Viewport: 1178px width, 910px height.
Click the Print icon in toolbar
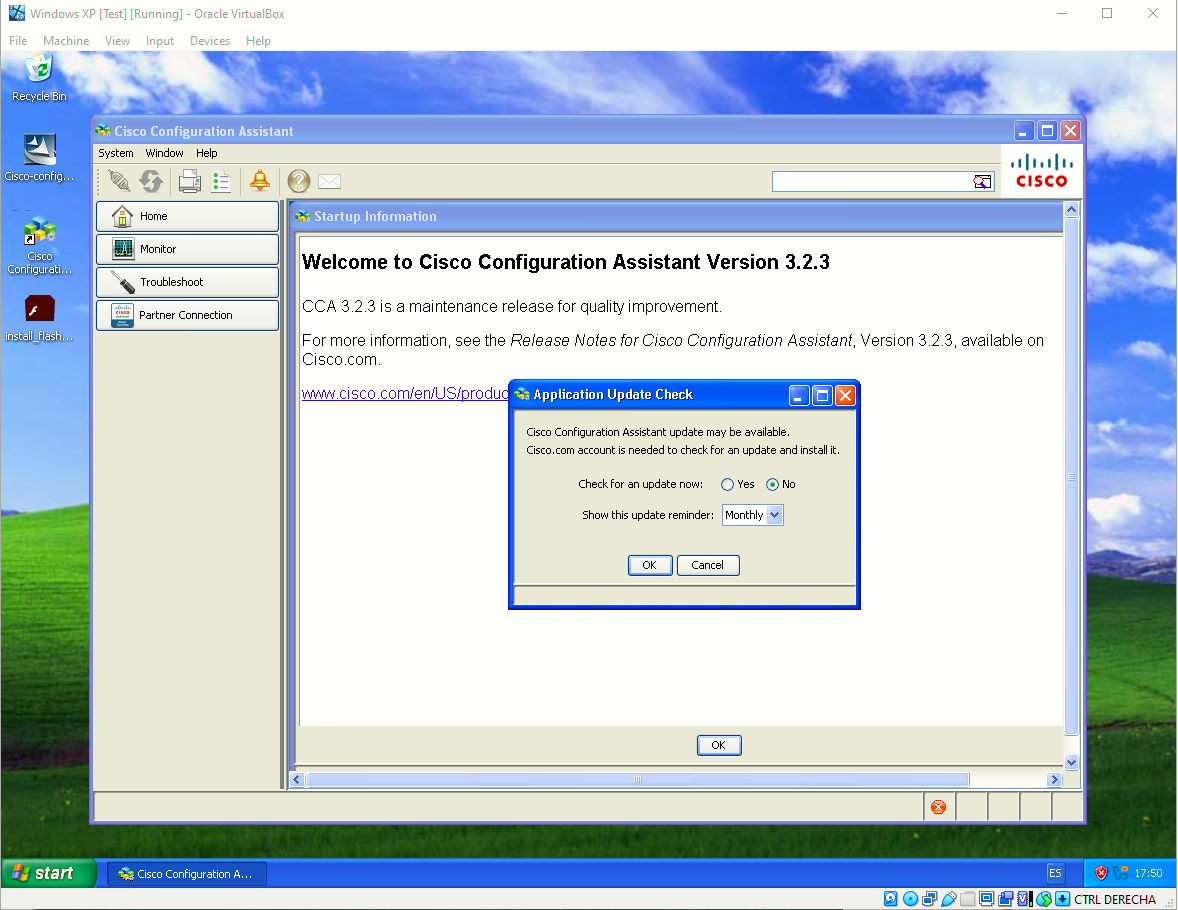point(189,181)
